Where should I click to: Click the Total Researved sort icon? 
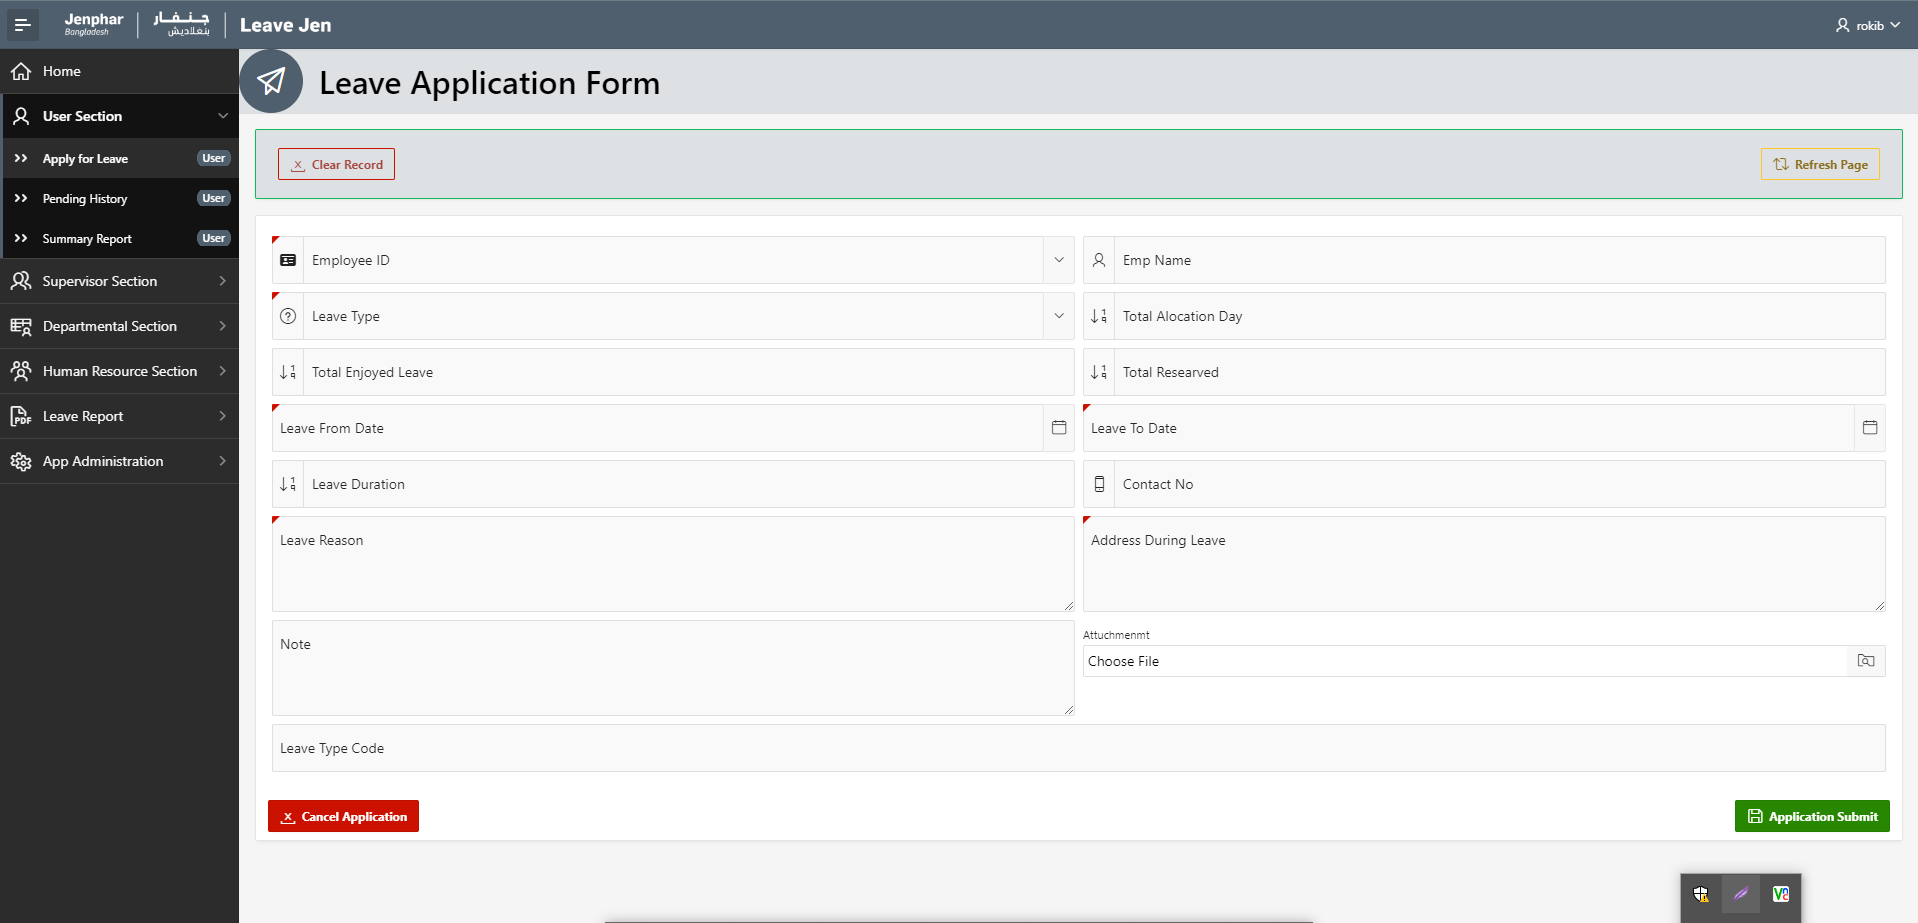click(1099, 372)
